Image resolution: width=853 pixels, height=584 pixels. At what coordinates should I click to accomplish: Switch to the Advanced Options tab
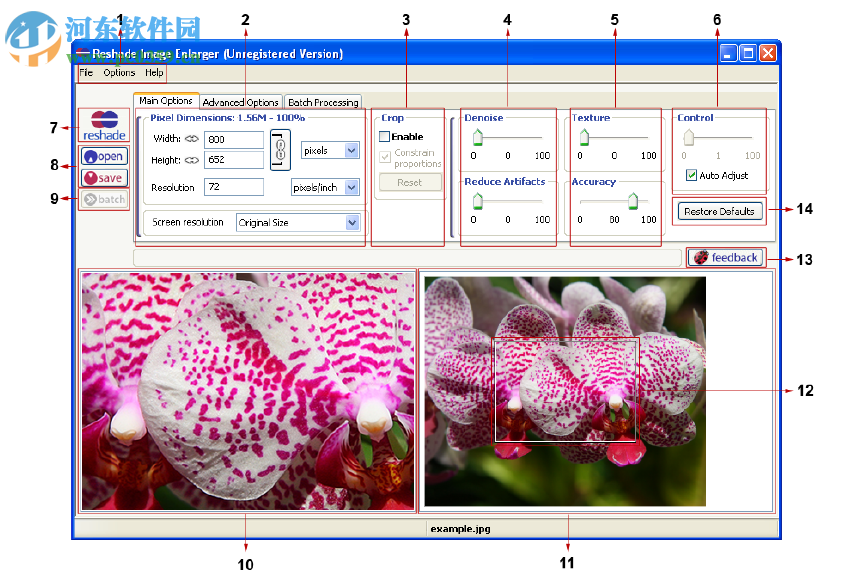(x=240, y=102)
